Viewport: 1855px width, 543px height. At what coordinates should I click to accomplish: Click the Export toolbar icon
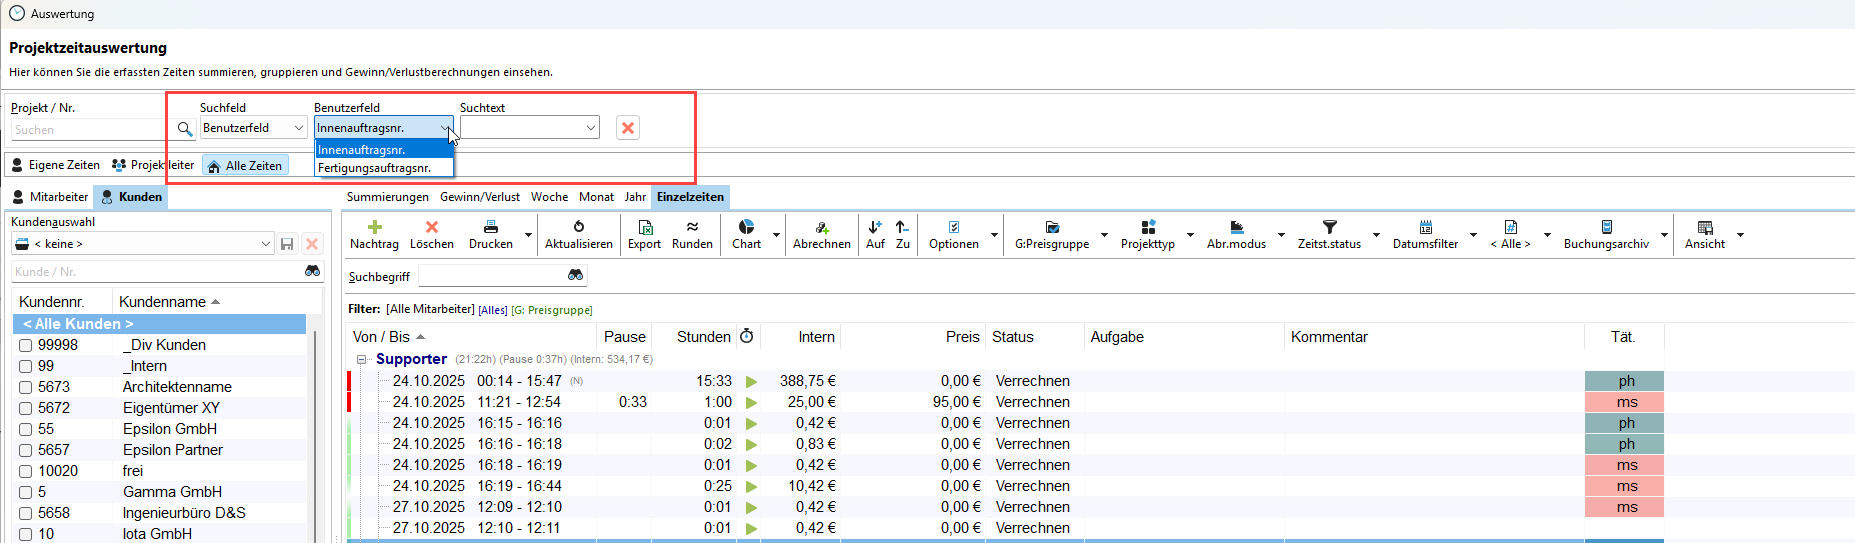[x=644, y=228]
